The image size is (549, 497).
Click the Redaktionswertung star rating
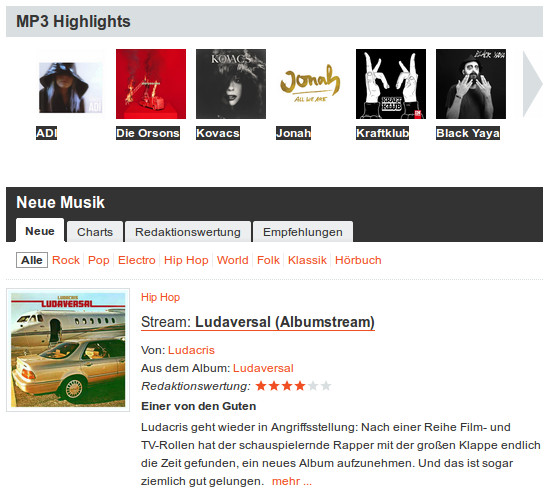point(293,386)
